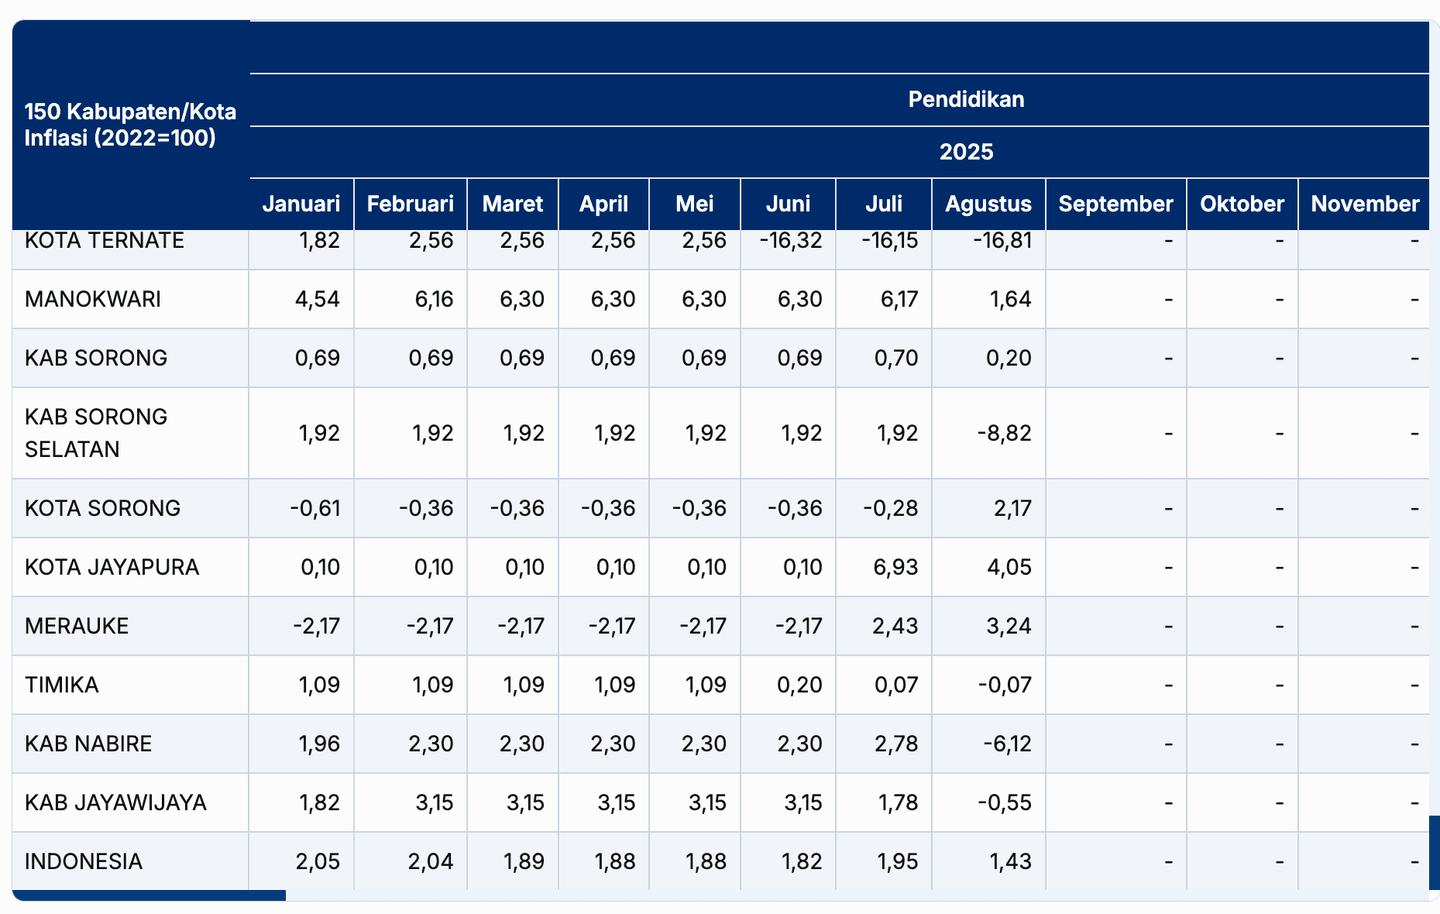Click the INDONESIA row label
Viewport: 1440px width, 914px height.
84,861
